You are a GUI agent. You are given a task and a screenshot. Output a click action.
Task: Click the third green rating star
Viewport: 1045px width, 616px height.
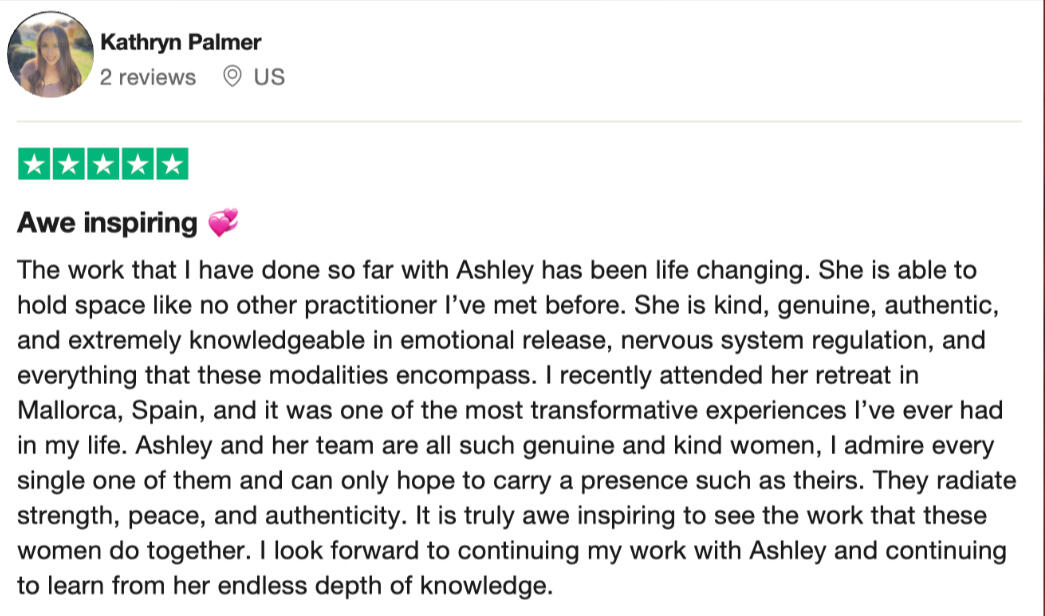[x=103, y=164]
